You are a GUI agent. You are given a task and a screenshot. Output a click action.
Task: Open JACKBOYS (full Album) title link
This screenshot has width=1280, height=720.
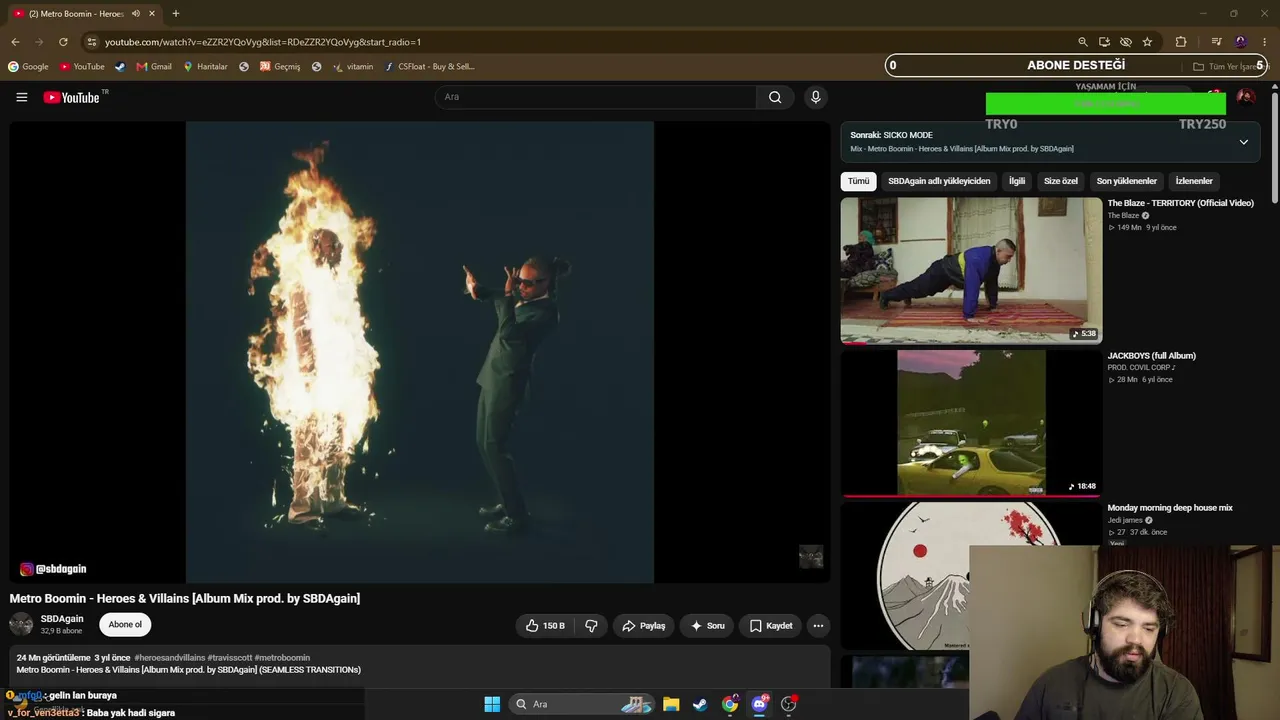tap(1151, 356)
